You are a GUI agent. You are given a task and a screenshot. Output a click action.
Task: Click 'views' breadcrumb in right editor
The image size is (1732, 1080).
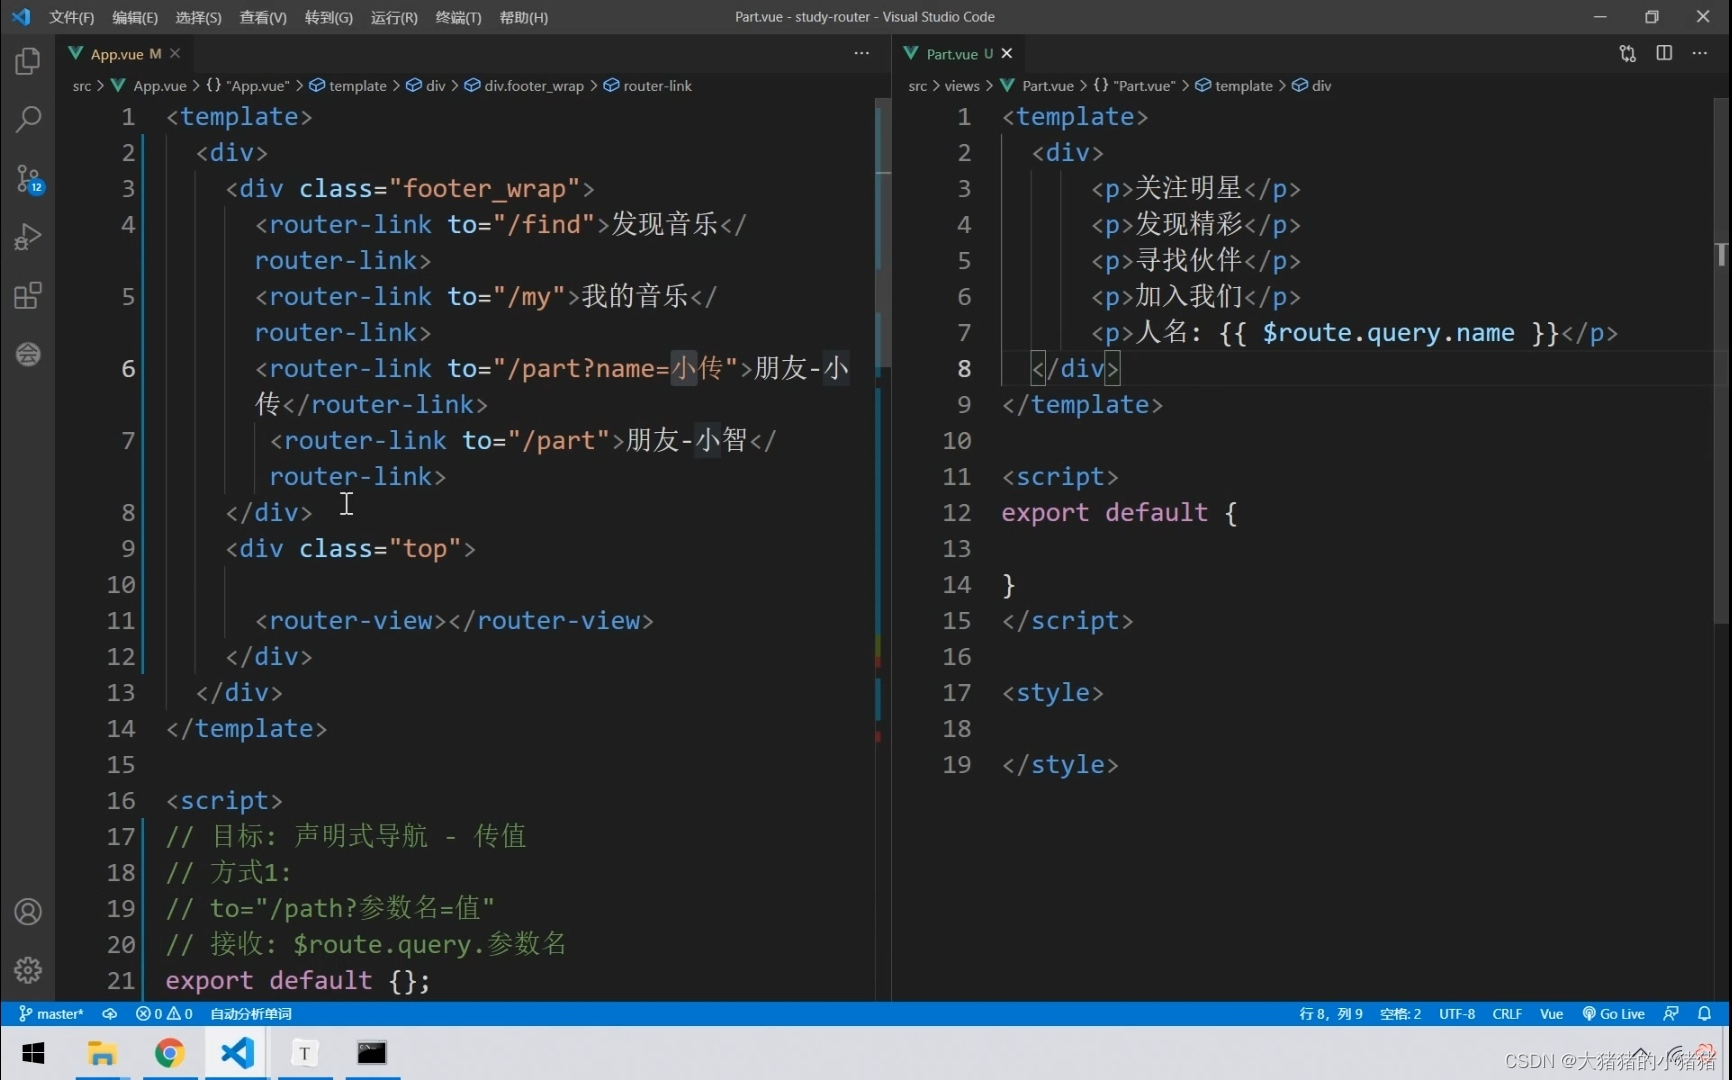pos(962,86)
